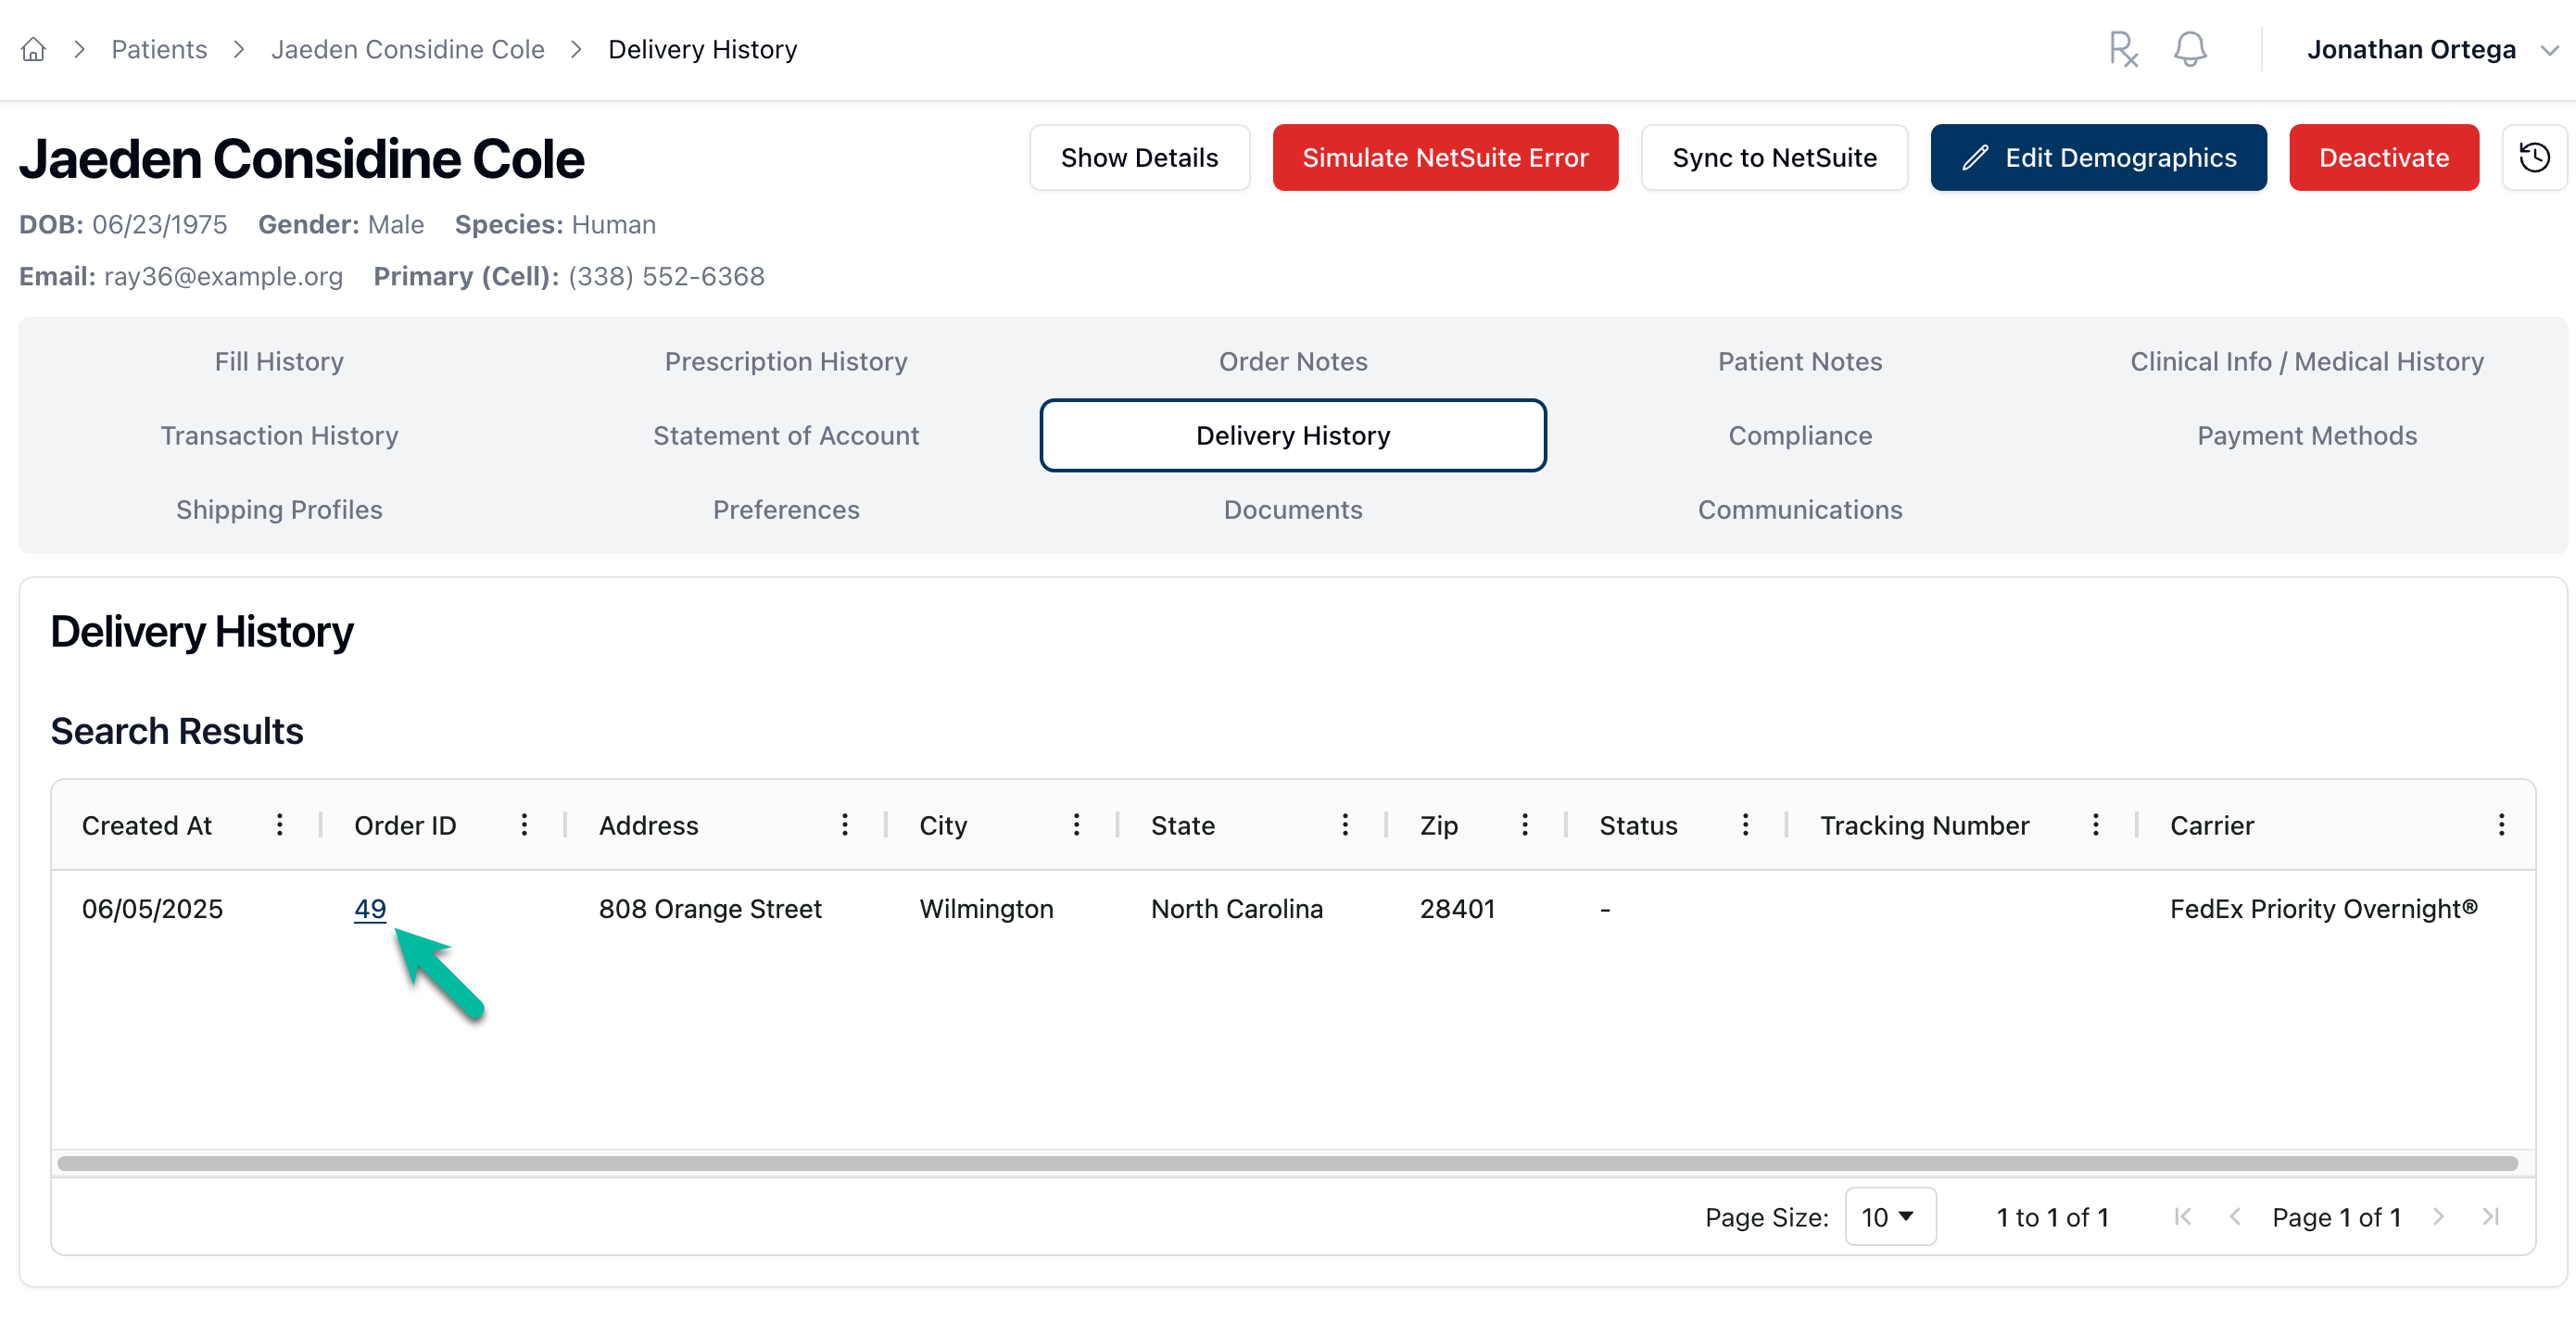This screenshot has height=1334, width=2576.
Task: Click the history clock icon button
Action: pyautogui.click(x=2533, y=158)
